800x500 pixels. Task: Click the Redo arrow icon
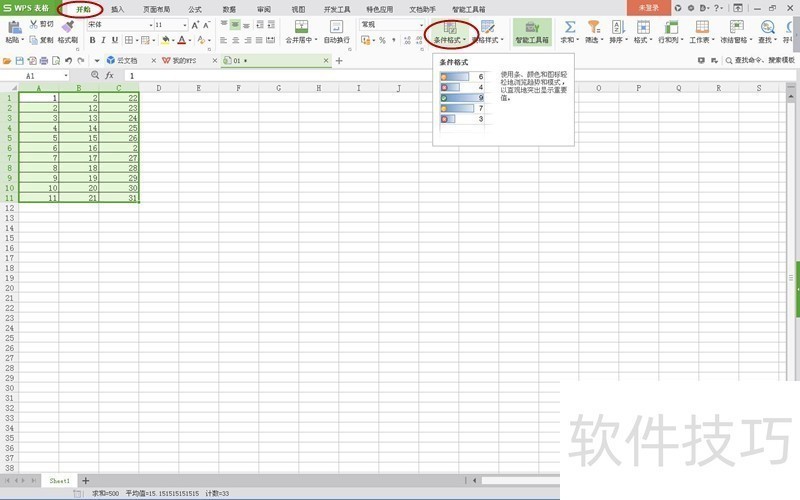(81, 61)
